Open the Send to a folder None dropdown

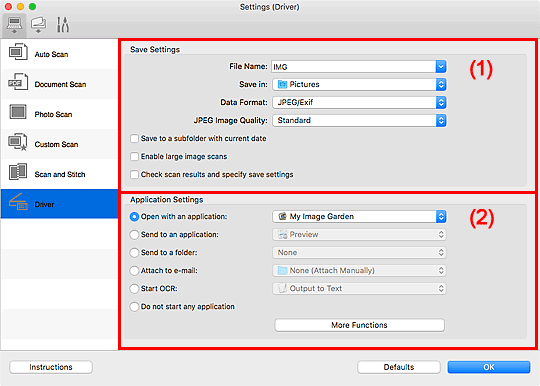pos(359,252)
